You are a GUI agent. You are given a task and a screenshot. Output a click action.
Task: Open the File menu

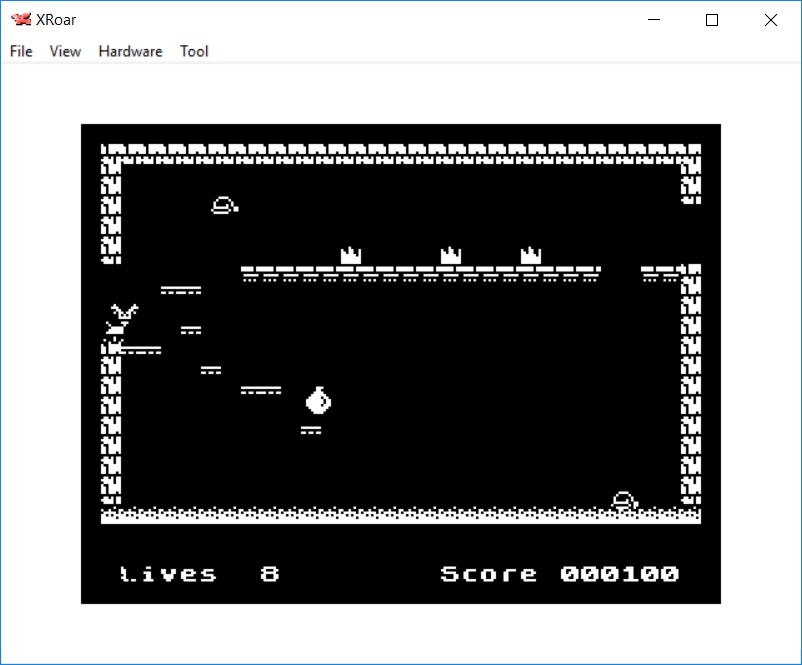coord(21,51)
